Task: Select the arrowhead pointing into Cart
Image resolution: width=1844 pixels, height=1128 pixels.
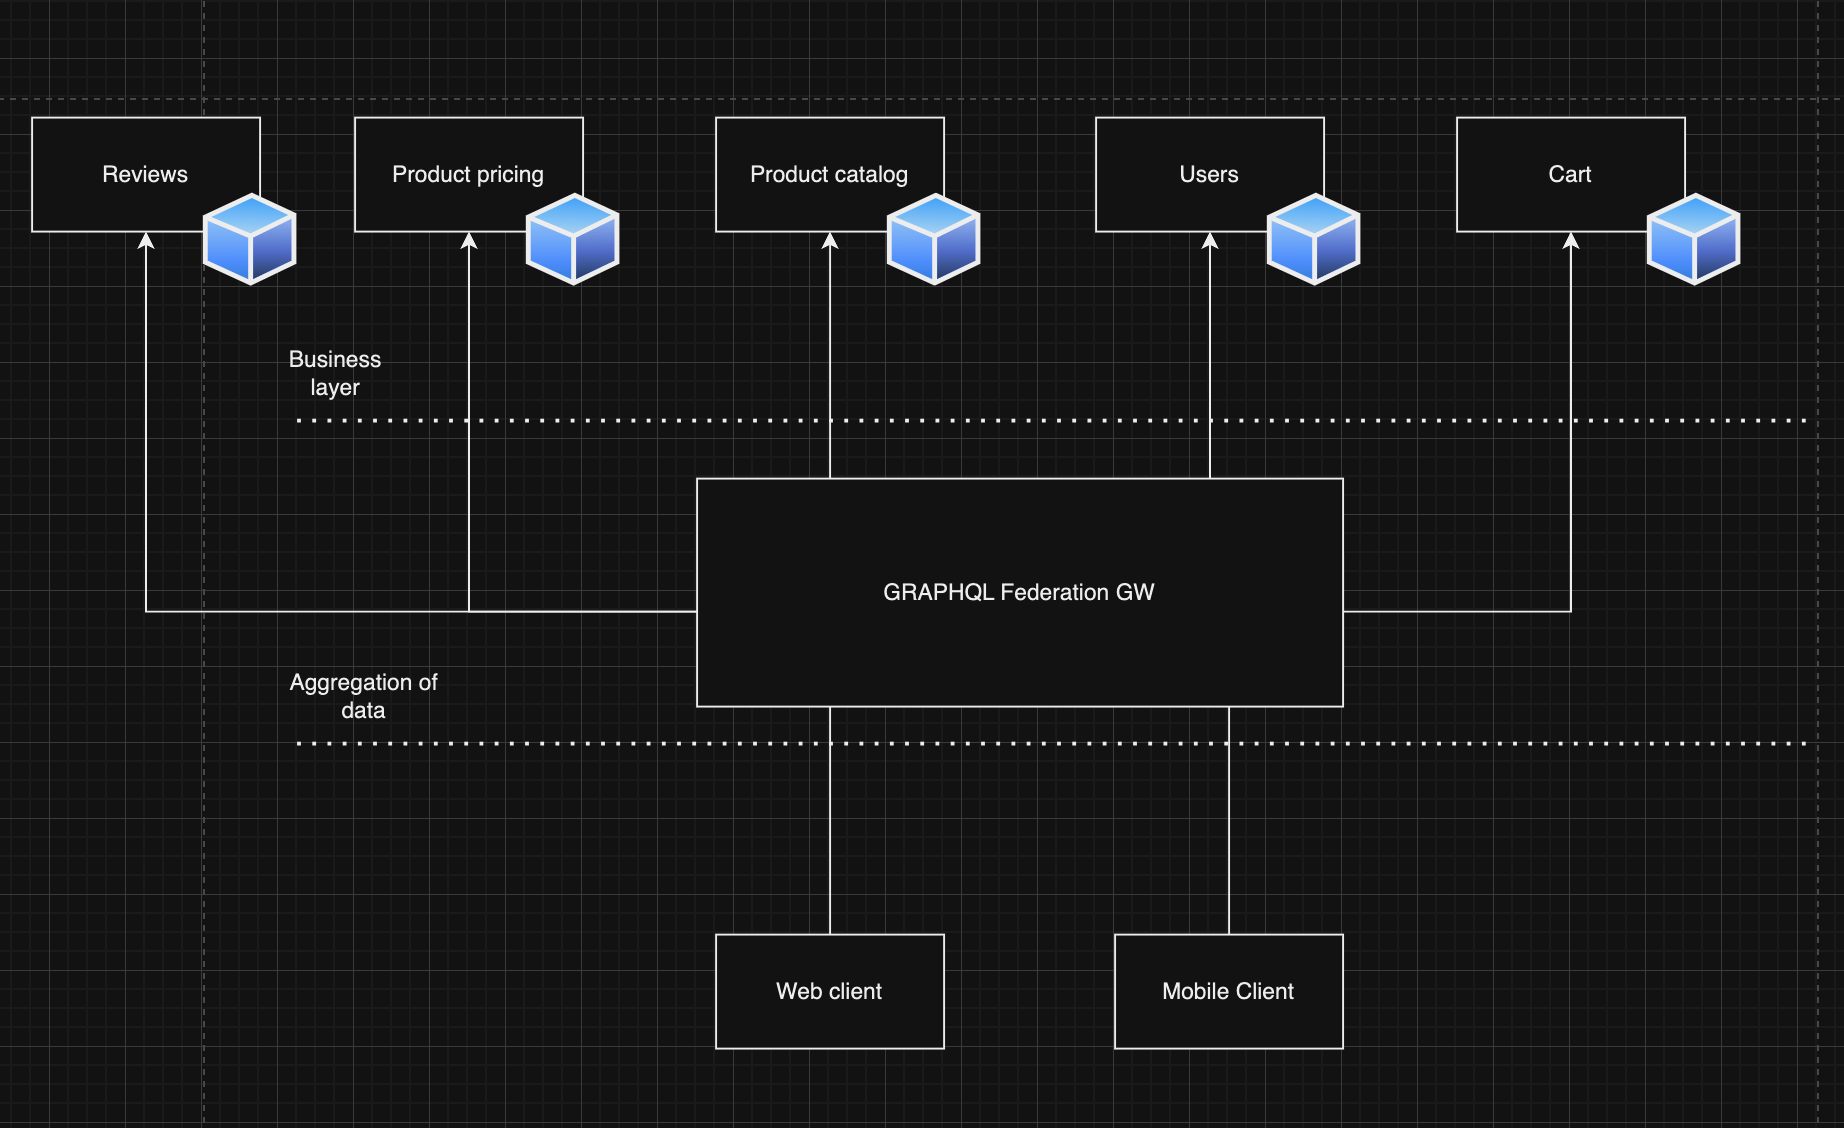Action: [1571, 240]
